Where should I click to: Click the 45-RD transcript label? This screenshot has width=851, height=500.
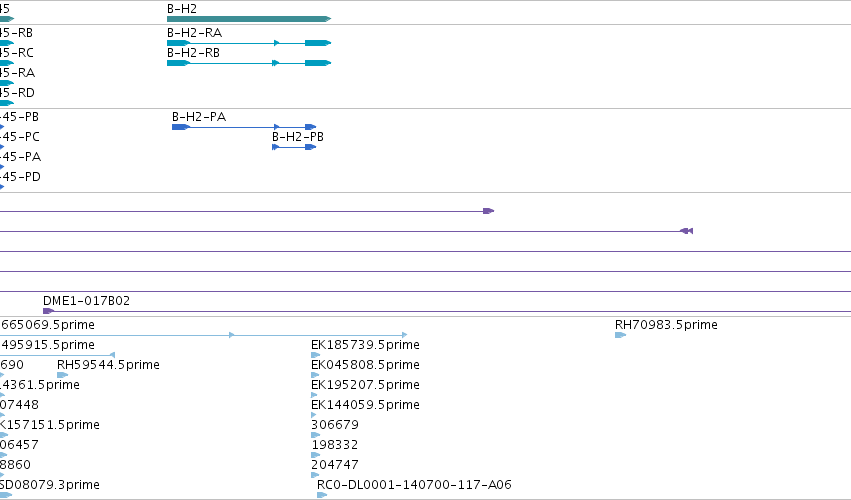point(17,93)
